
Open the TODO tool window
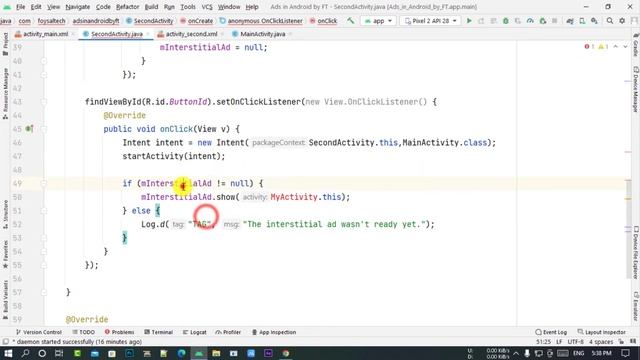(83, 332)
